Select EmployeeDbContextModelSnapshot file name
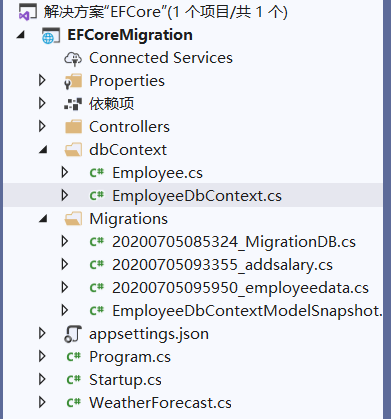Screen dimensions: 391x419 247,311
